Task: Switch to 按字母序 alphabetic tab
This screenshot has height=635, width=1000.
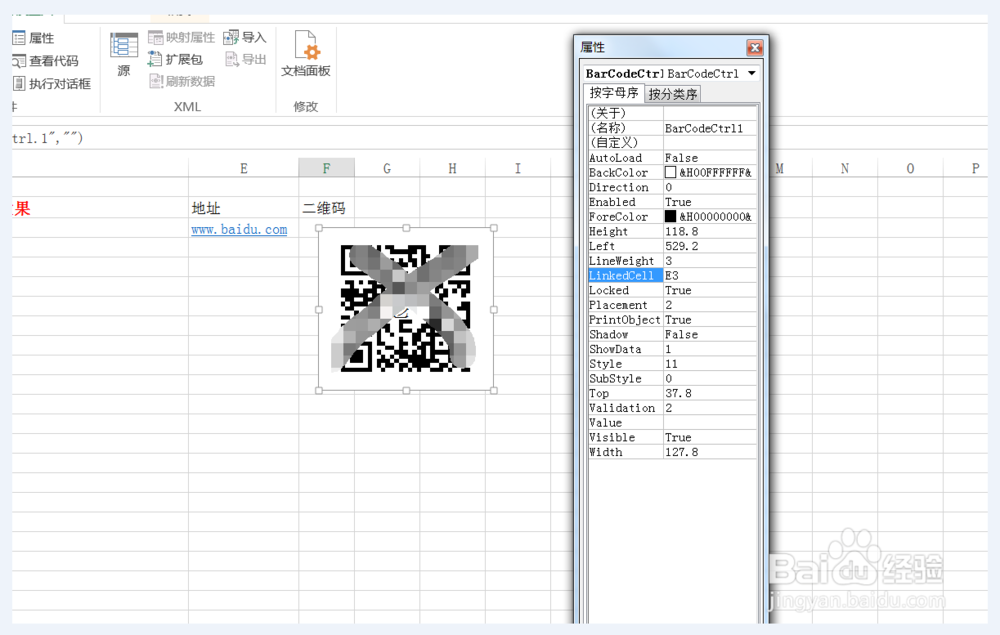Action: coord(614,93)
